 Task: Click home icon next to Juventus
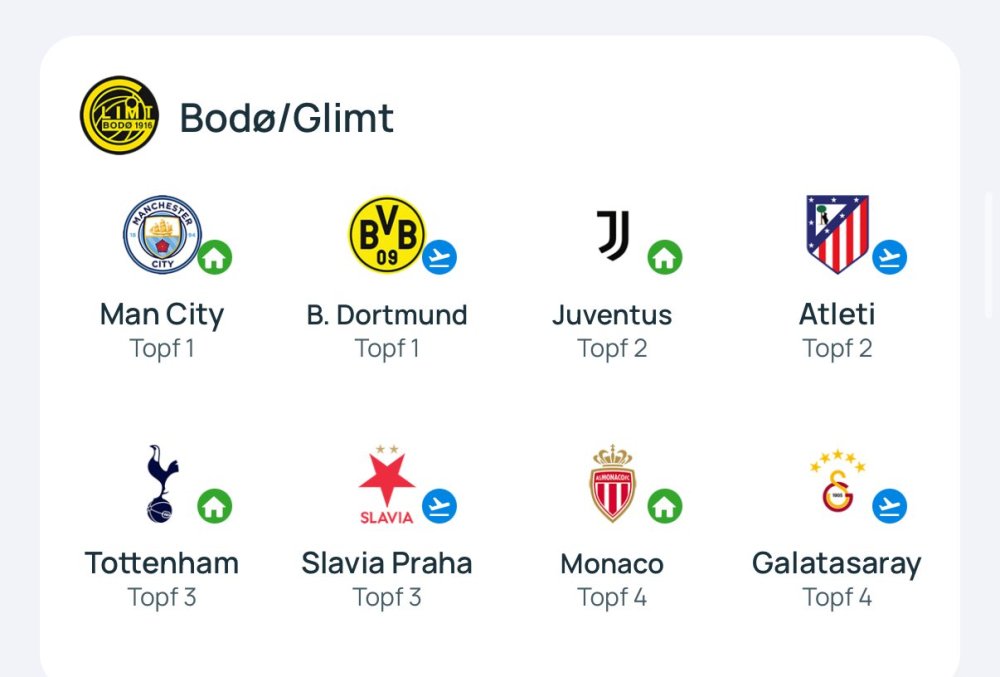[664, 257]
